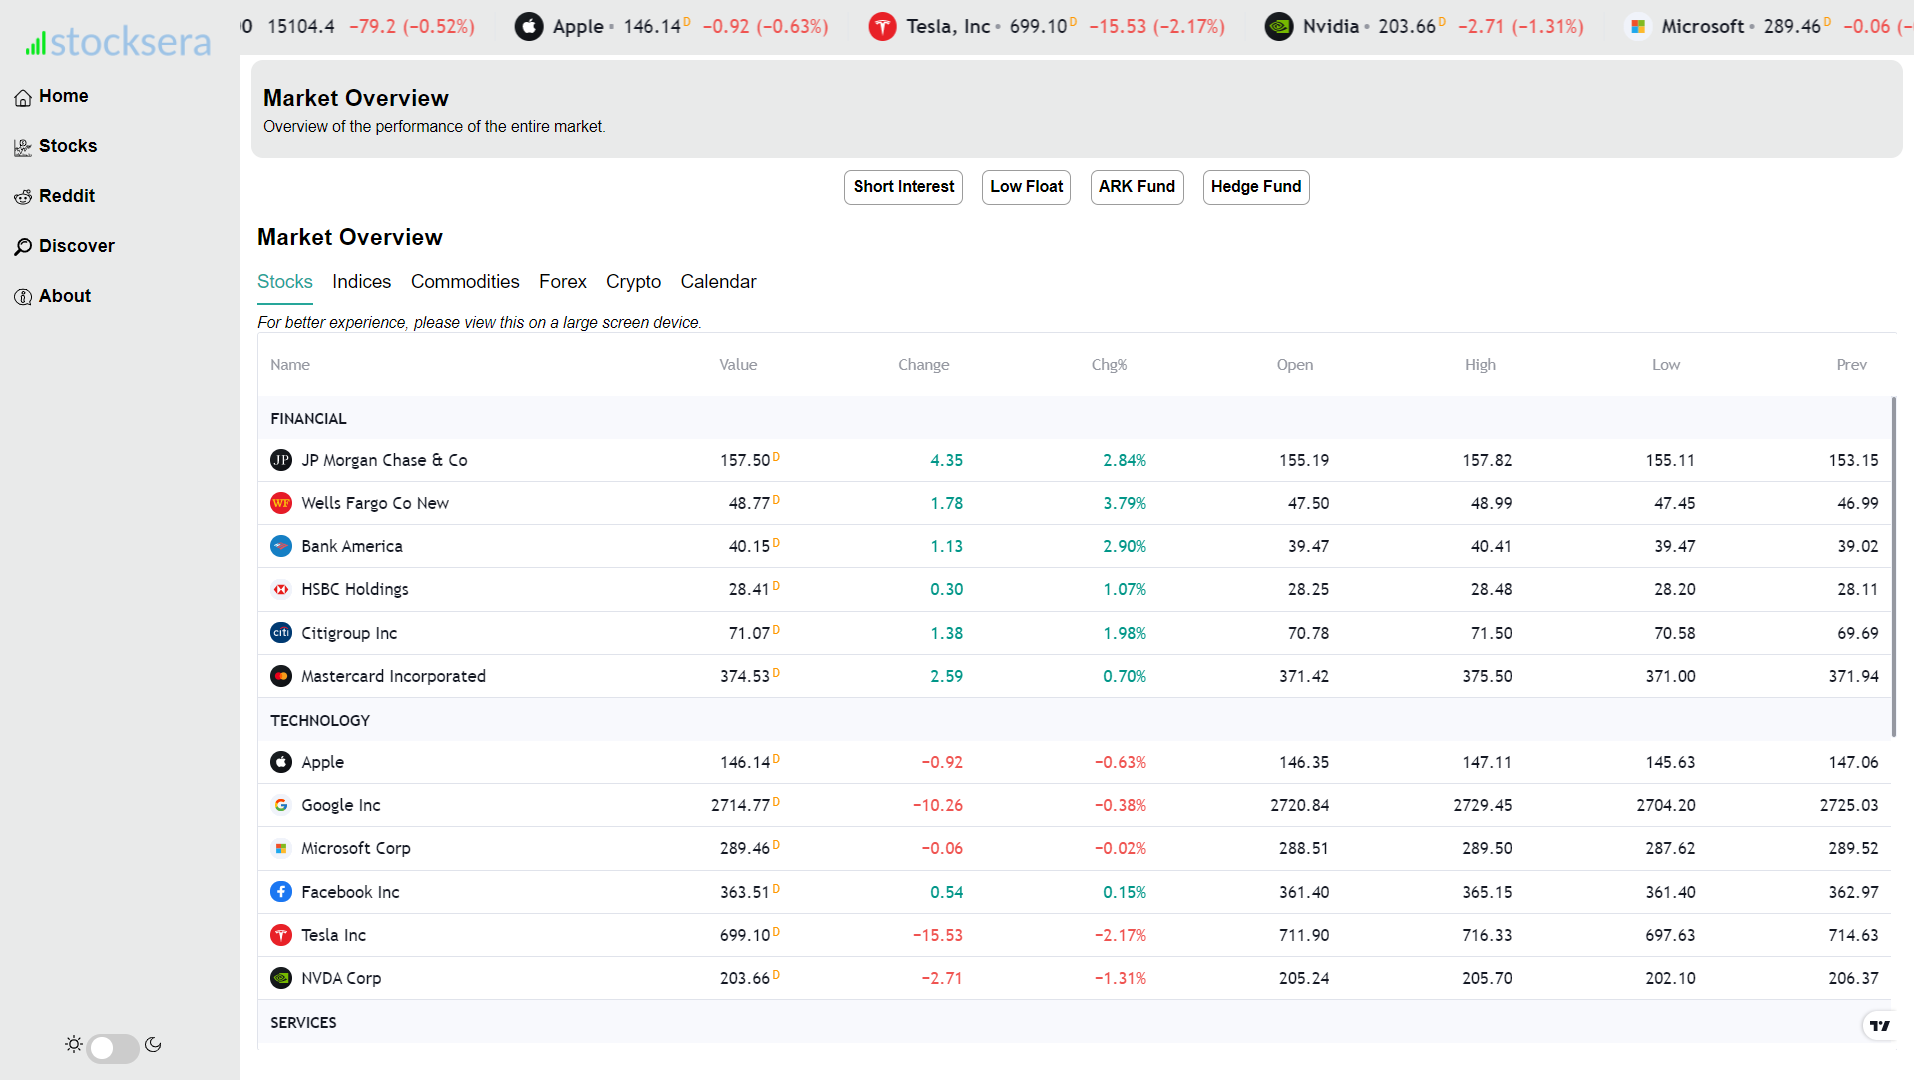This screenshot has width=1920, height=1080.
Task: Click the Nvidia logo in ticker bar
Action: pyautogui.click(x=1278, y=27)
